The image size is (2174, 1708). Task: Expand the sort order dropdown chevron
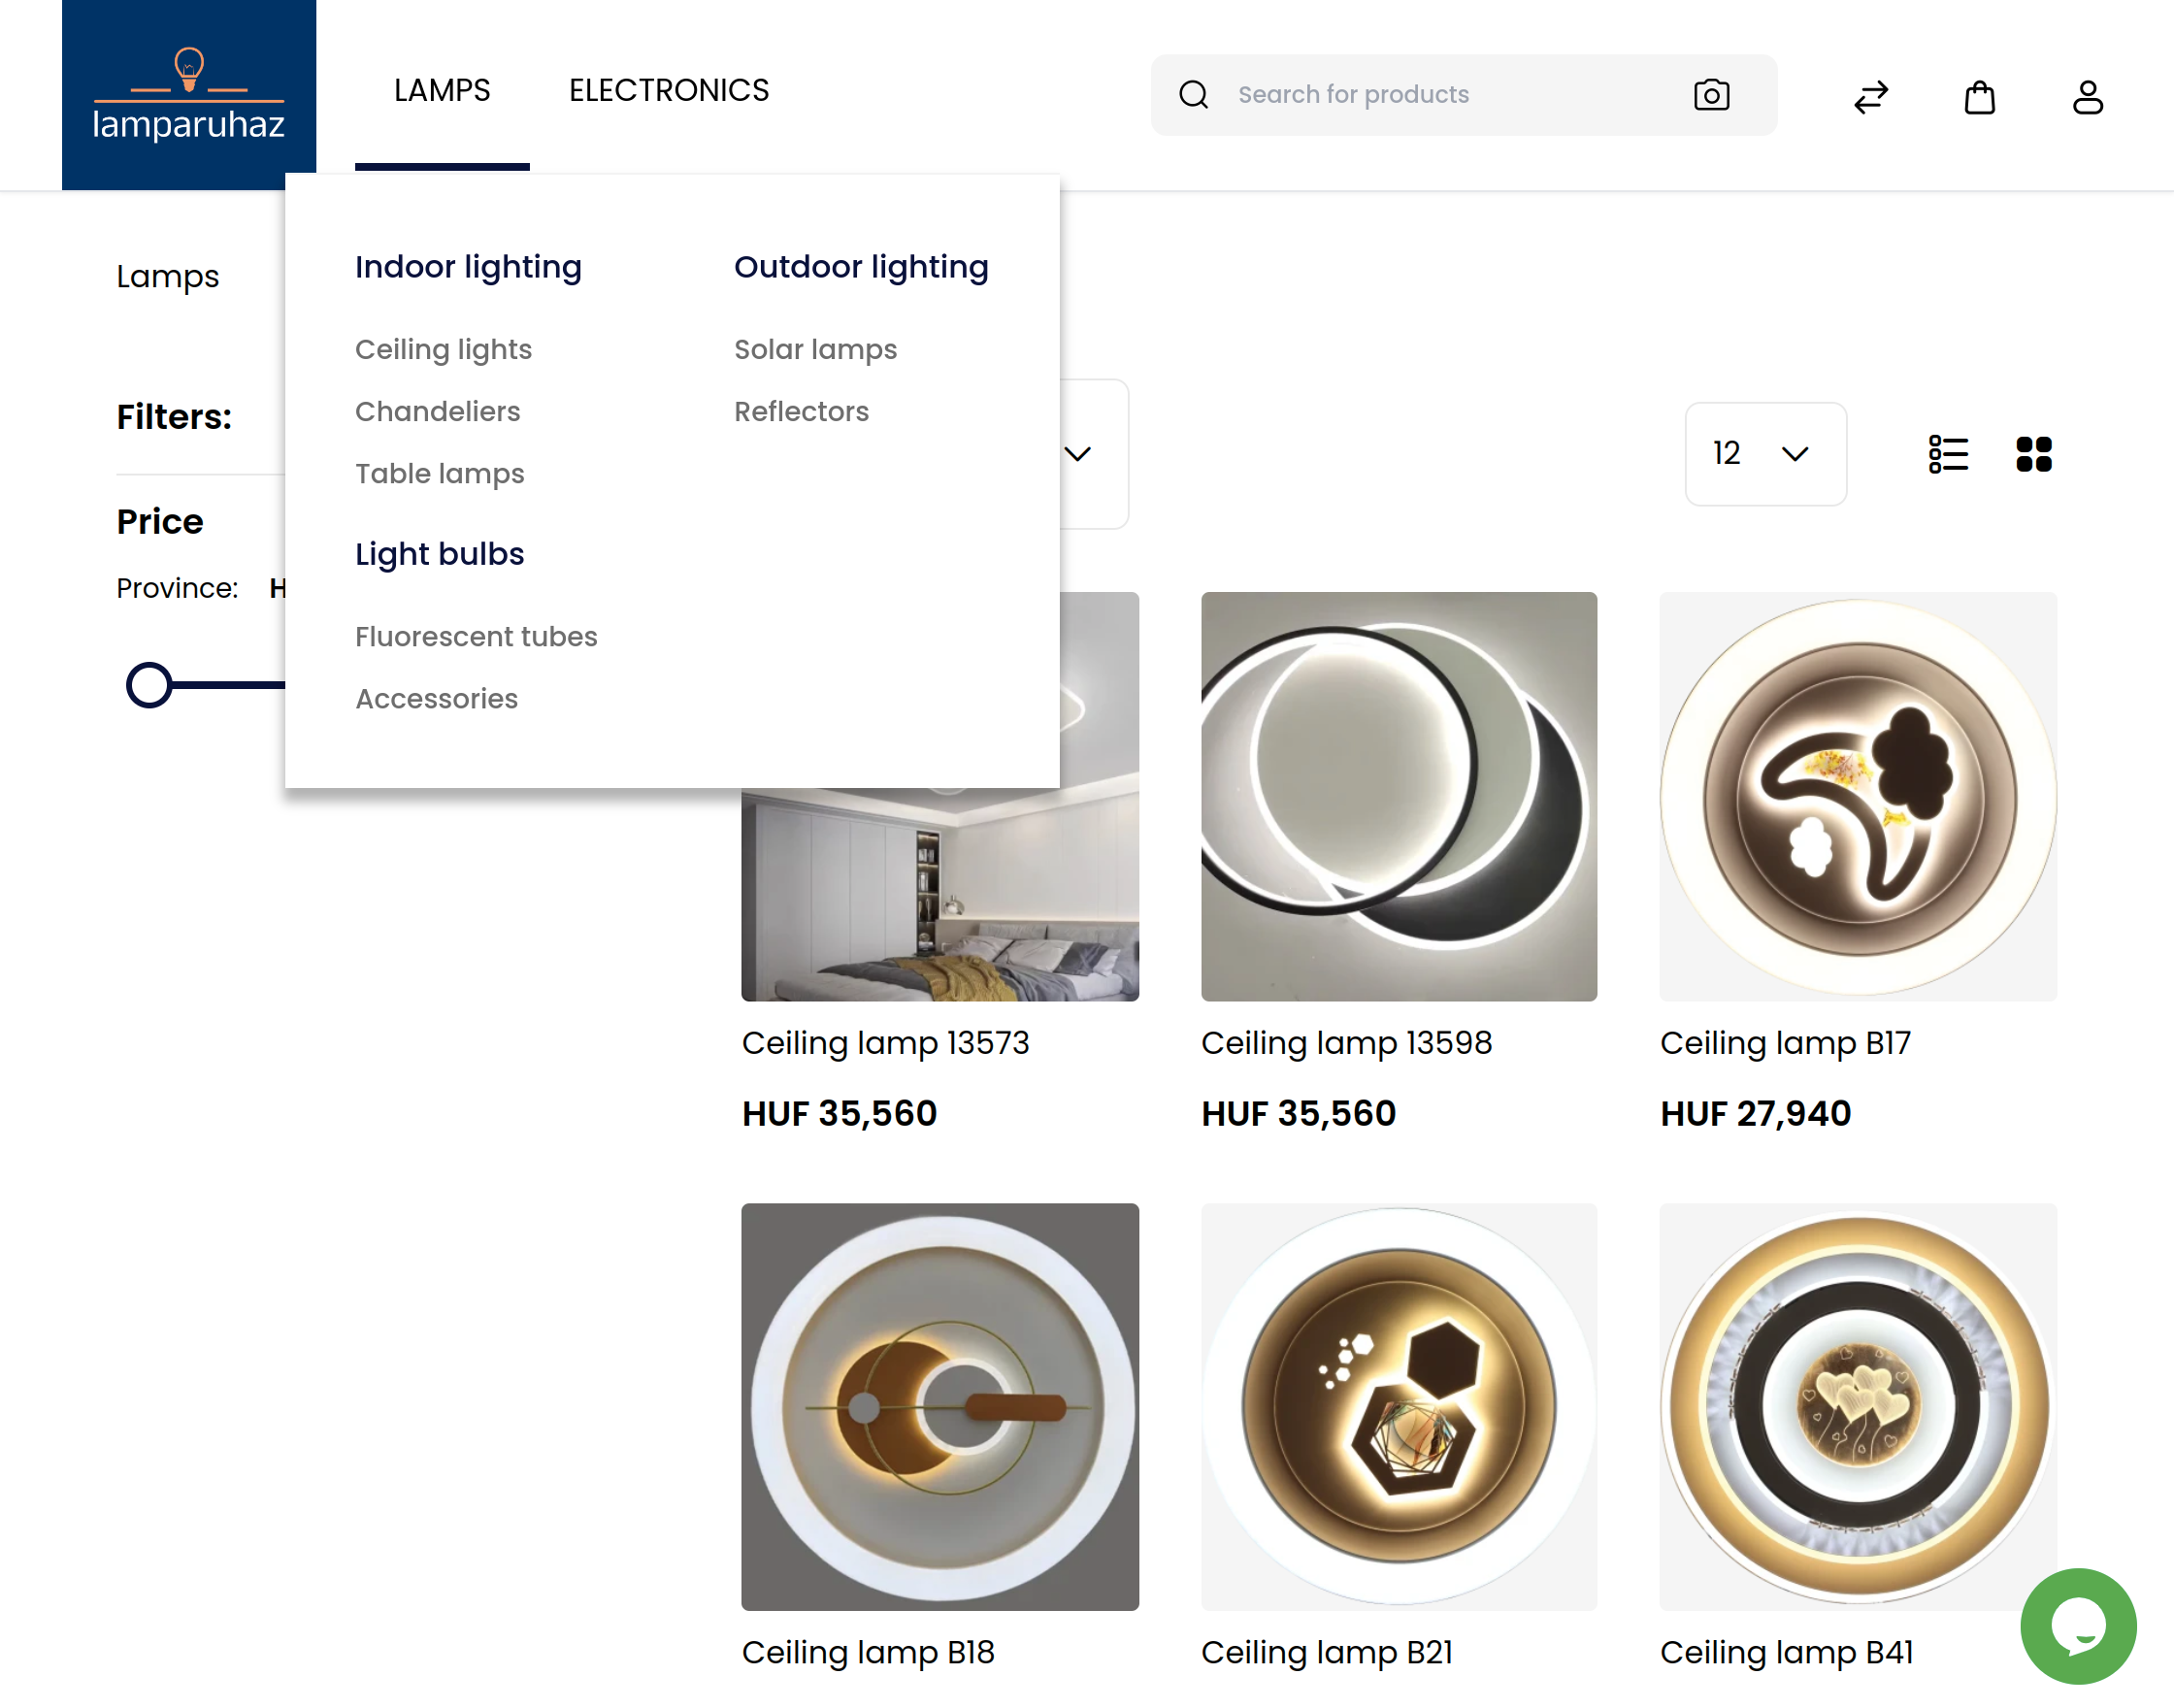tap(1078, 453)
